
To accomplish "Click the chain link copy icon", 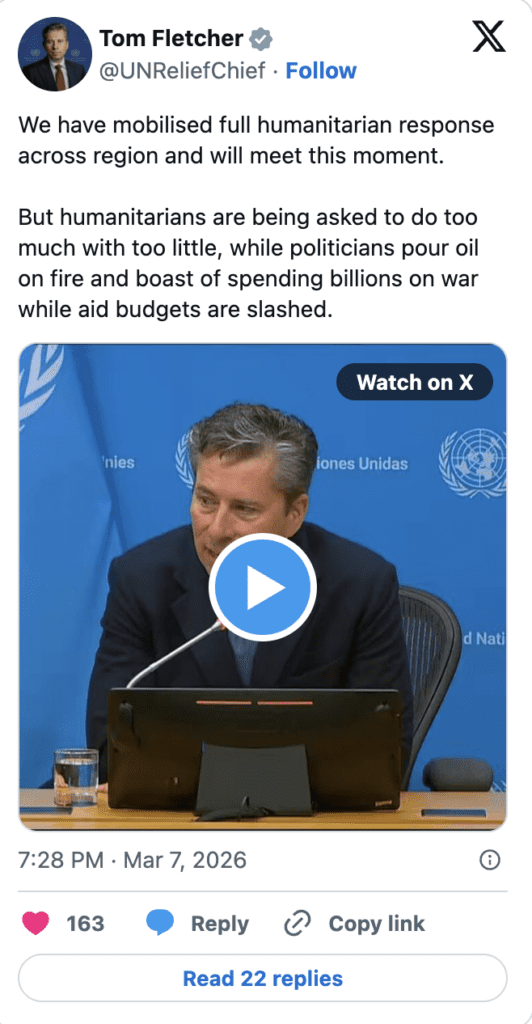I will click(297, 923).
